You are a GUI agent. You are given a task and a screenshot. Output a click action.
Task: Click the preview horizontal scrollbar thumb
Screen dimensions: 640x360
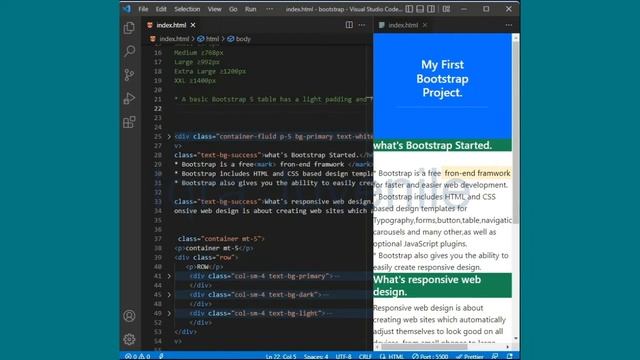point(424,347)
